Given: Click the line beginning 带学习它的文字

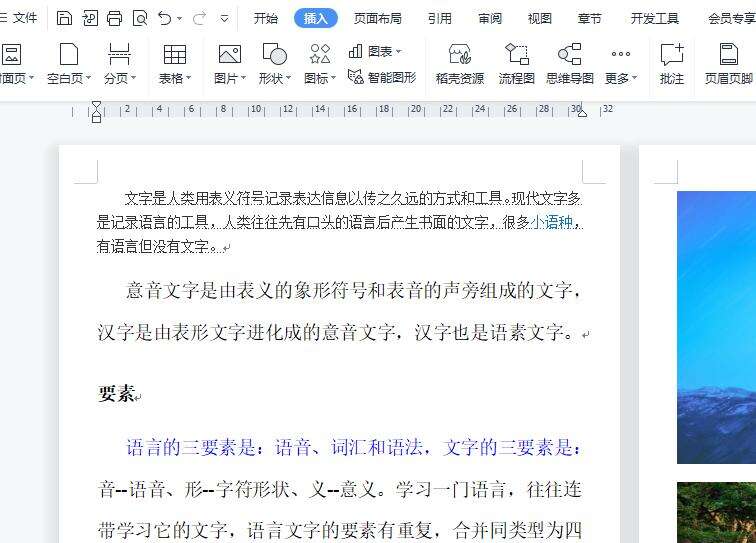Looking at the screenshot, I should pos(340,531).
